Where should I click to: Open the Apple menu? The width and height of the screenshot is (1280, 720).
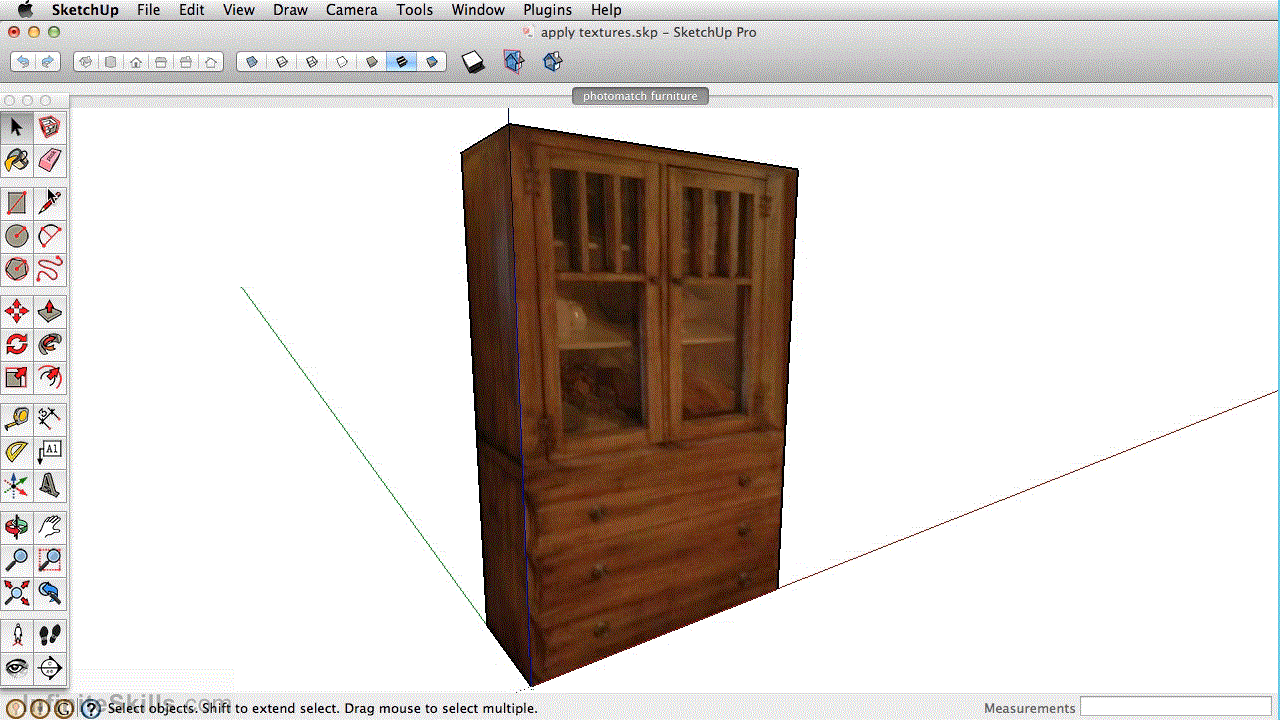point(25,10)
